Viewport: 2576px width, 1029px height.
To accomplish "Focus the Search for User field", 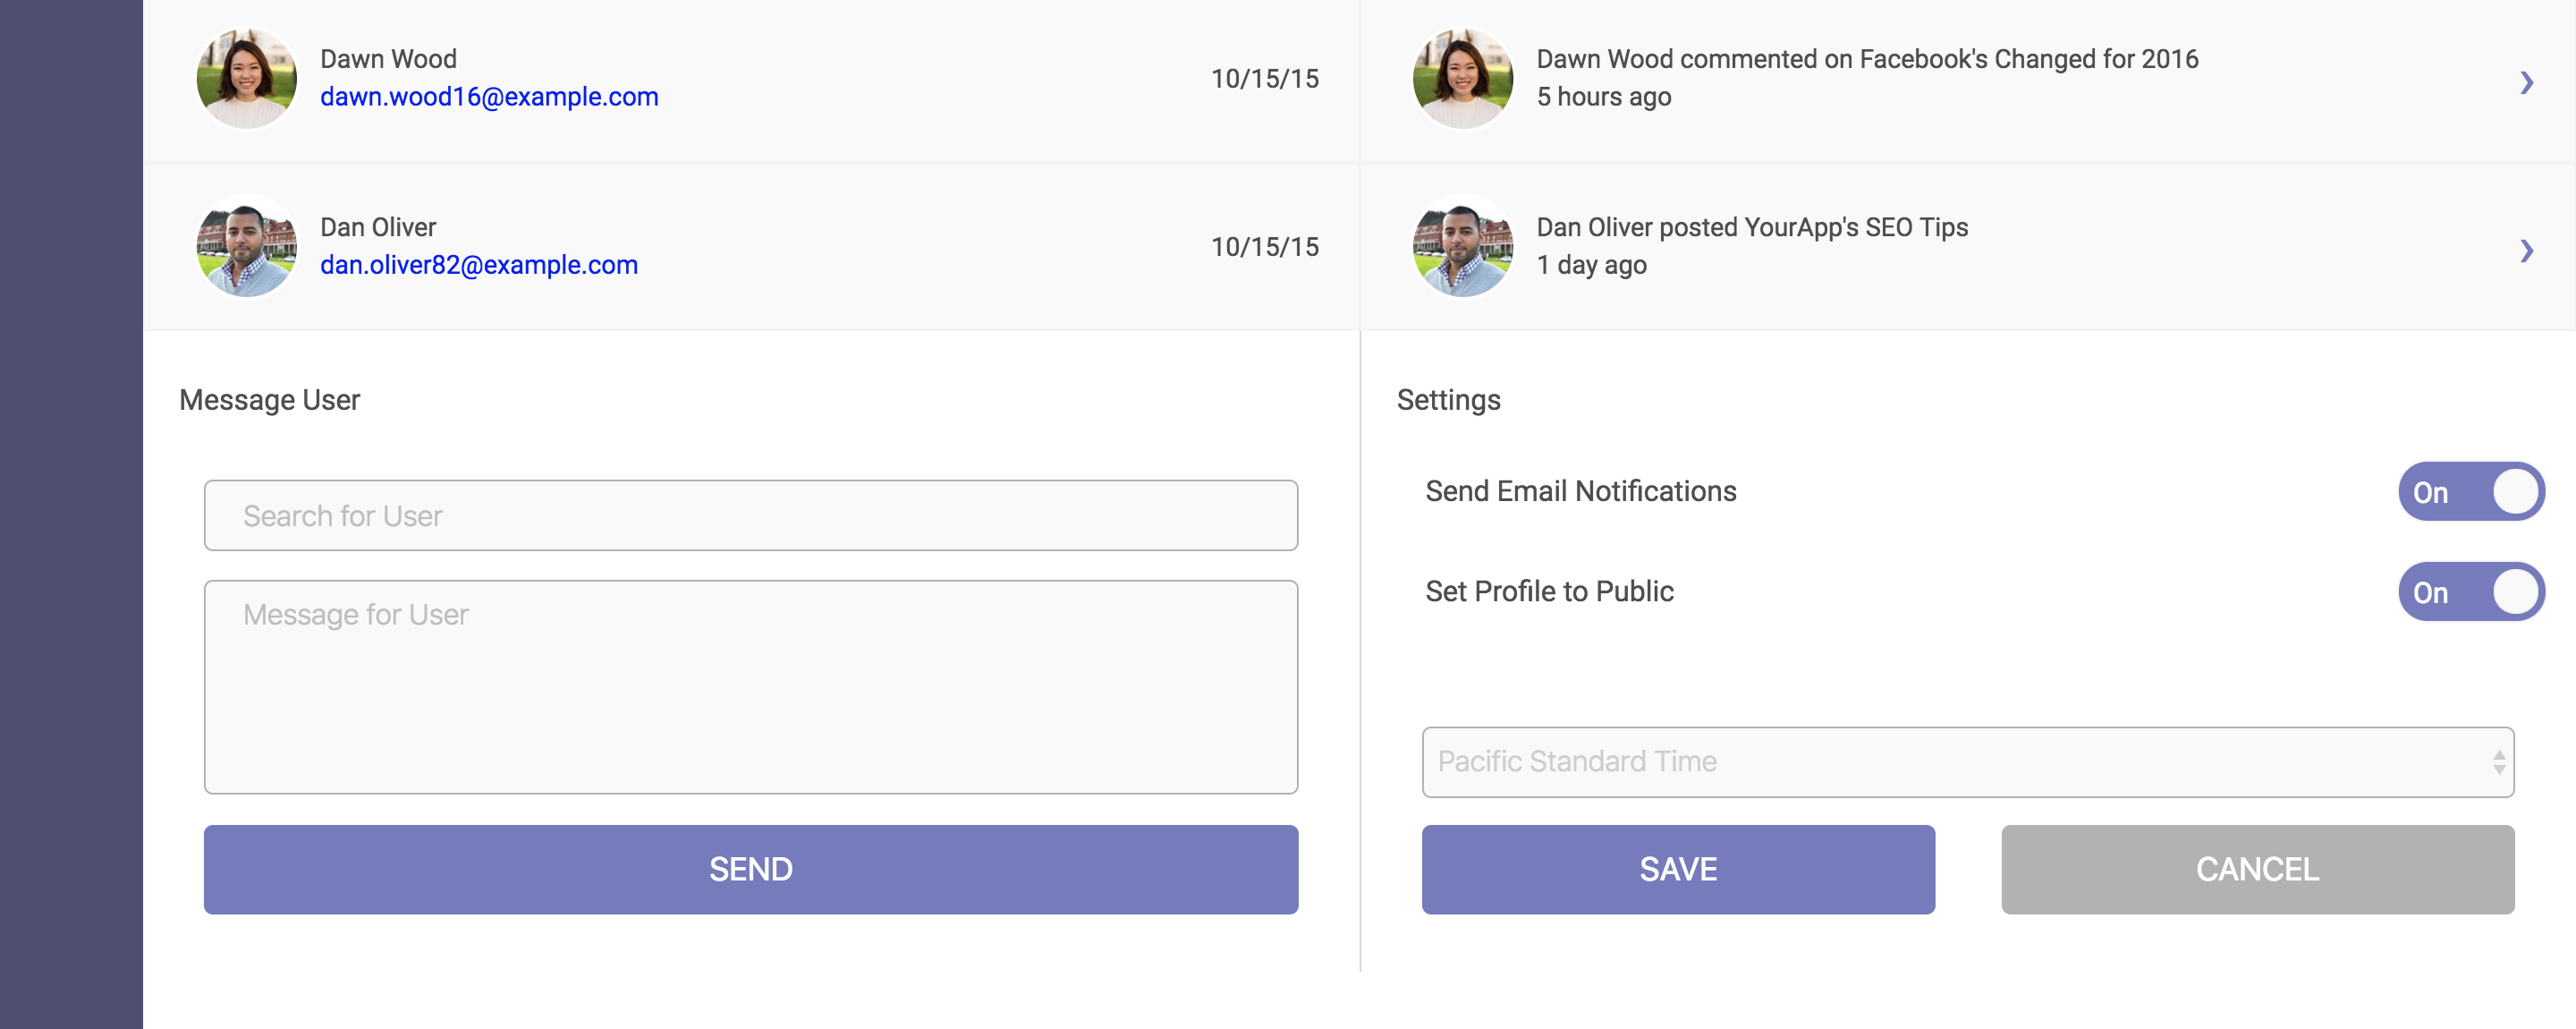I will pos(750,516).
